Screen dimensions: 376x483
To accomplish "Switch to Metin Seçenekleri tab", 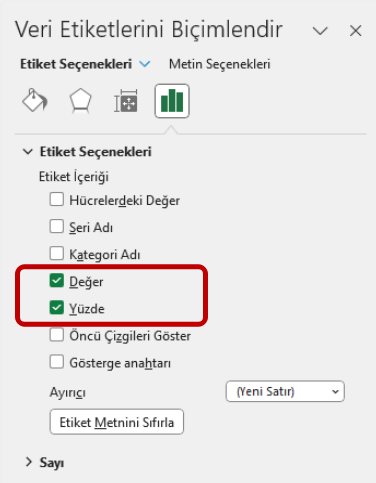I will (219, 64).
